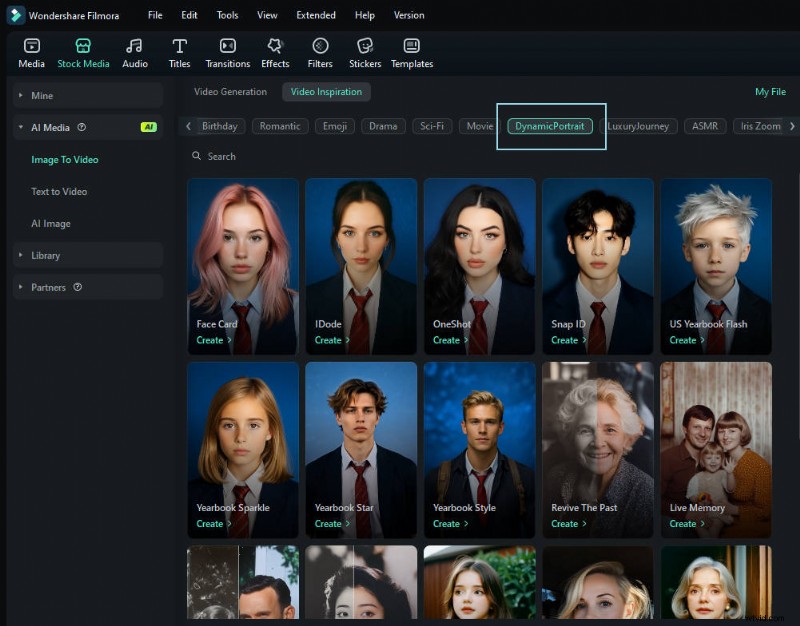The image size is (800, 626).
Task: Open My File
Action: click(x=769, y=91)
